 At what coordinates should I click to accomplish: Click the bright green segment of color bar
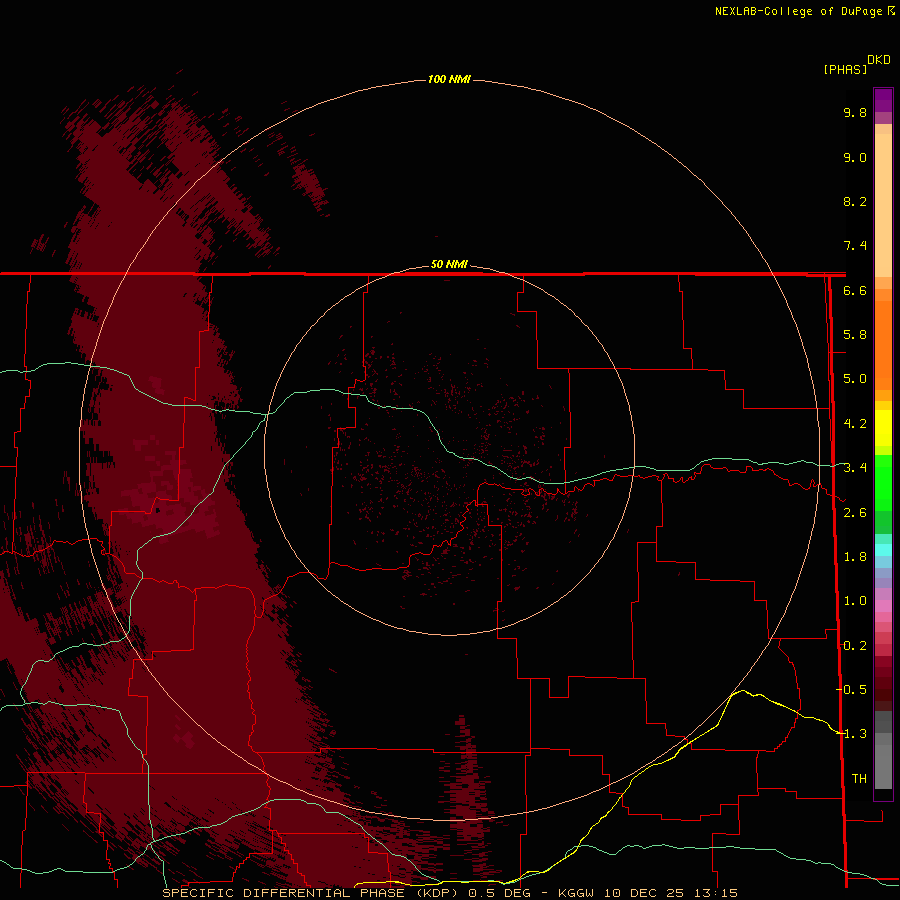pos(883,482)
